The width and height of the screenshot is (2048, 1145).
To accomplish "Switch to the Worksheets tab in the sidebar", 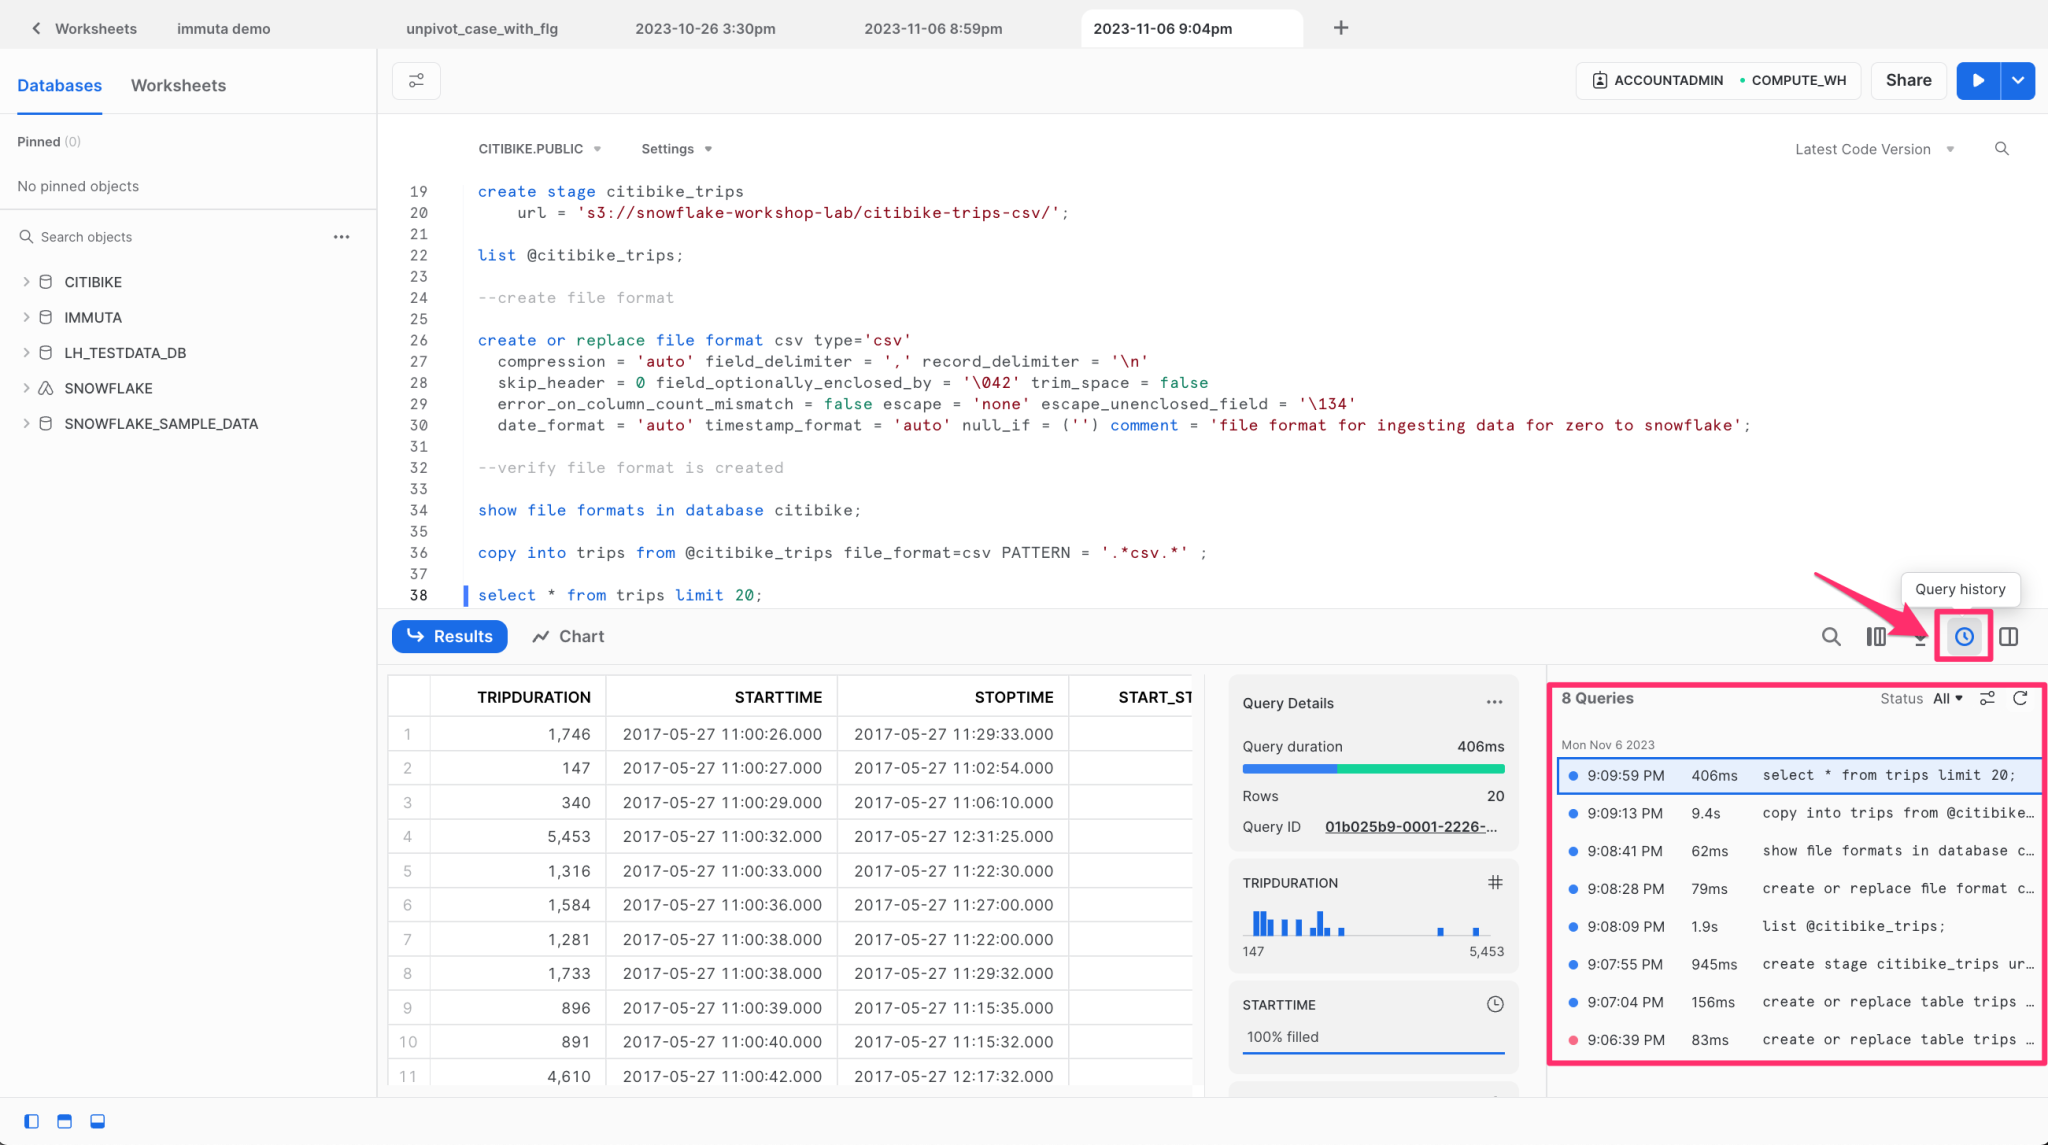I will point(177,85).
